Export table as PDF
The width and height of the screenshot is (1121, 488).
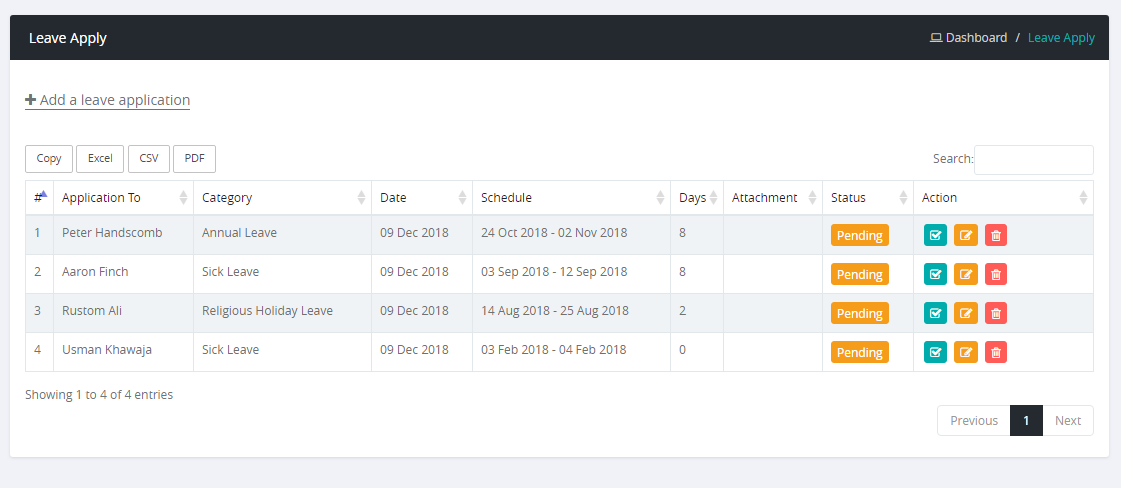coord(194,159)
